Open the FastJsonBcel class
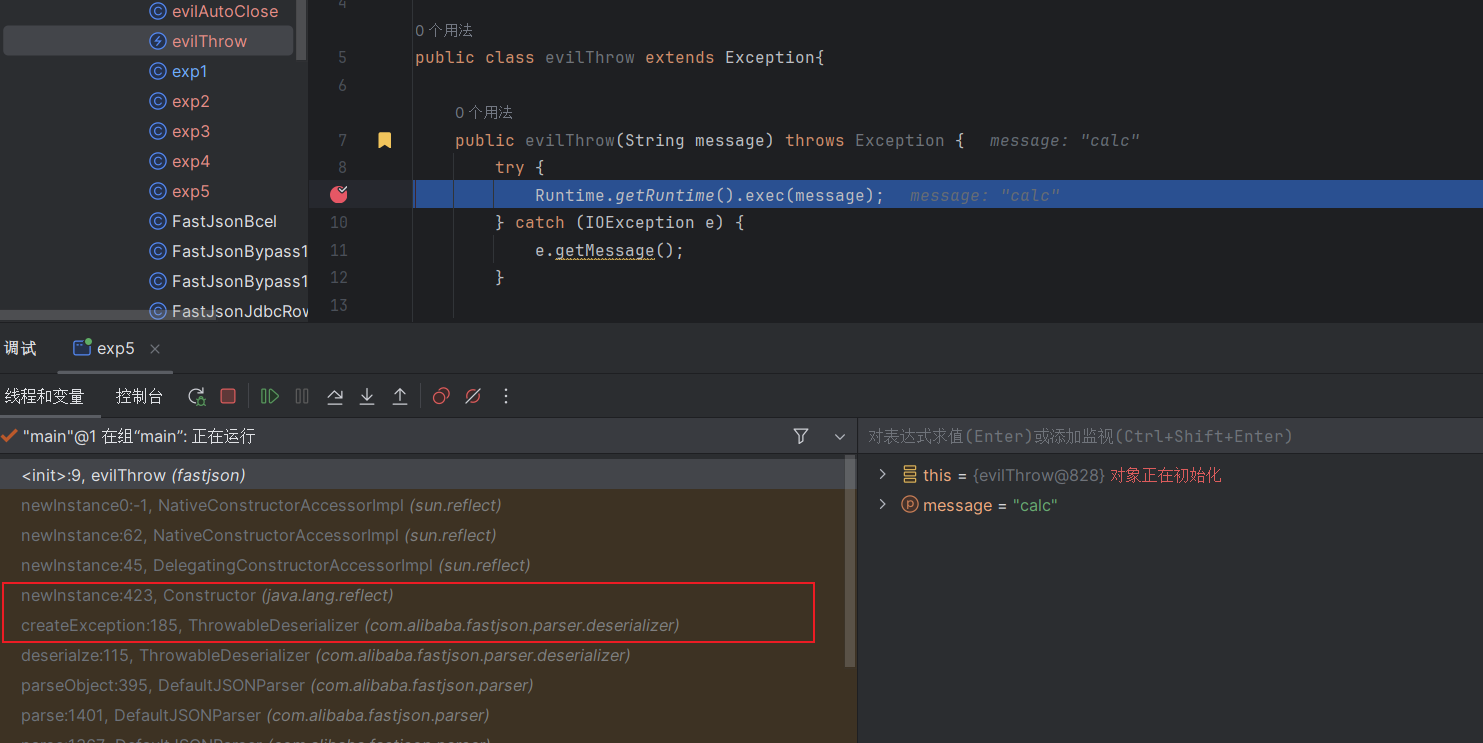This screenshot has width=1483, height=743. pyautogui.click(x=224, y=221)
